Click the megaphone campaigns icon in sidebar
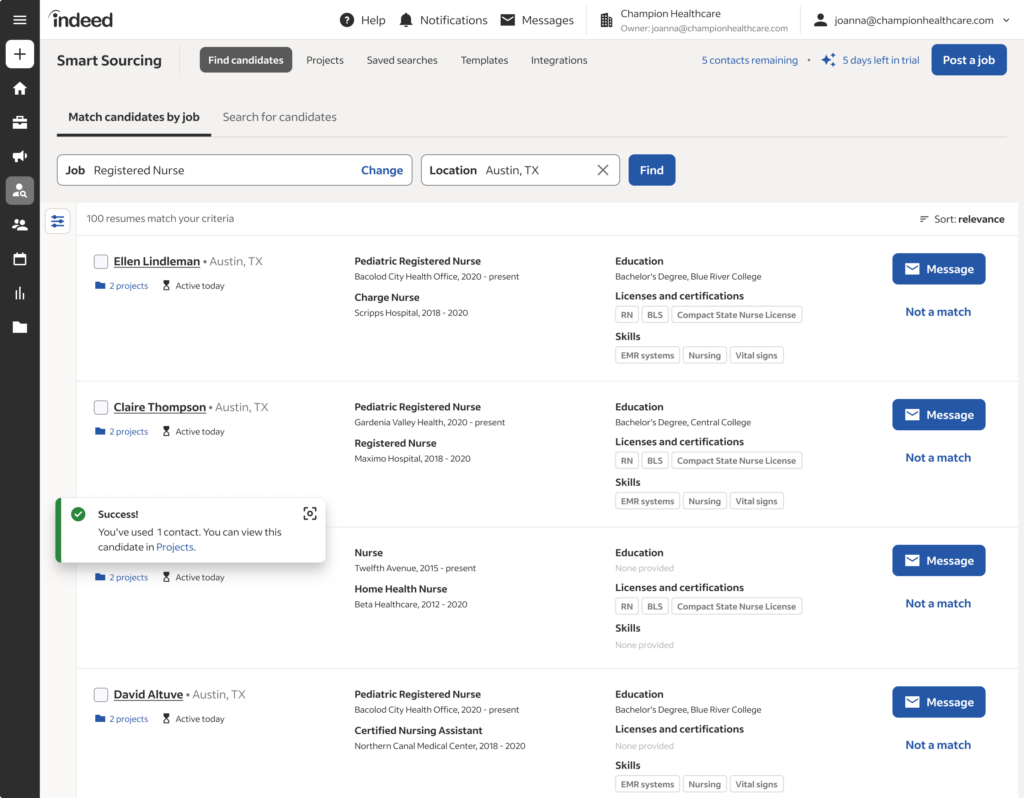Viewport: 1024px width, 798px height. pyautogui.click(x=19, y=156)
